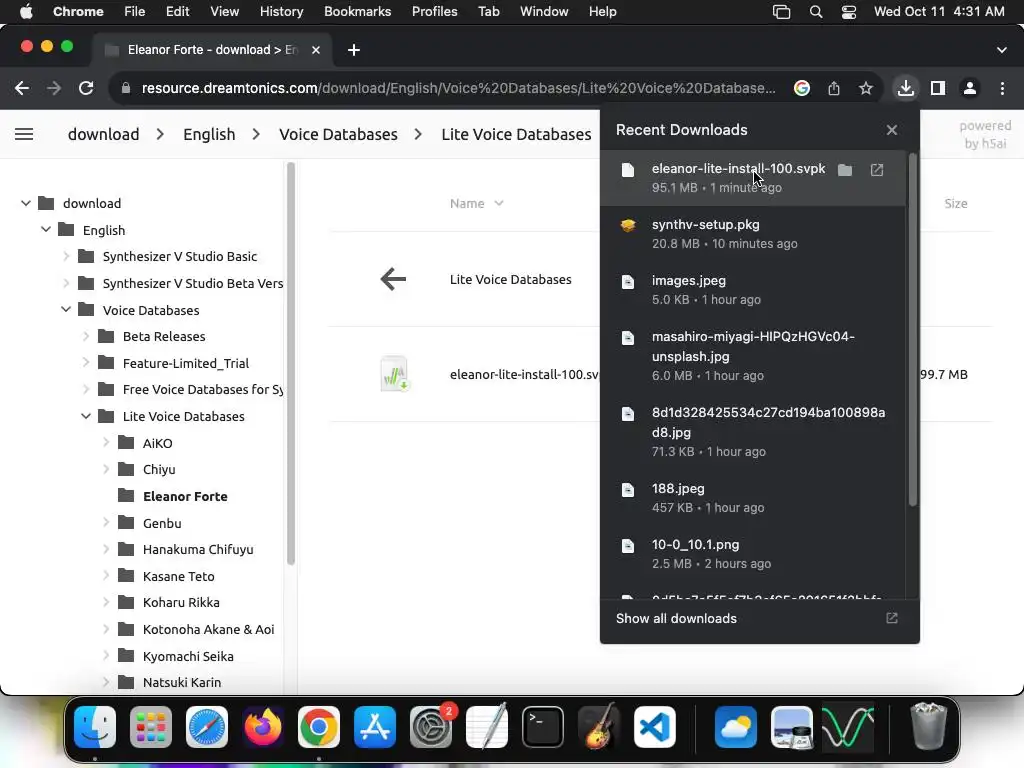Bookmark this page with the star icon
This screenshot has width=1024, height=768.
click(x=866, y=88)
